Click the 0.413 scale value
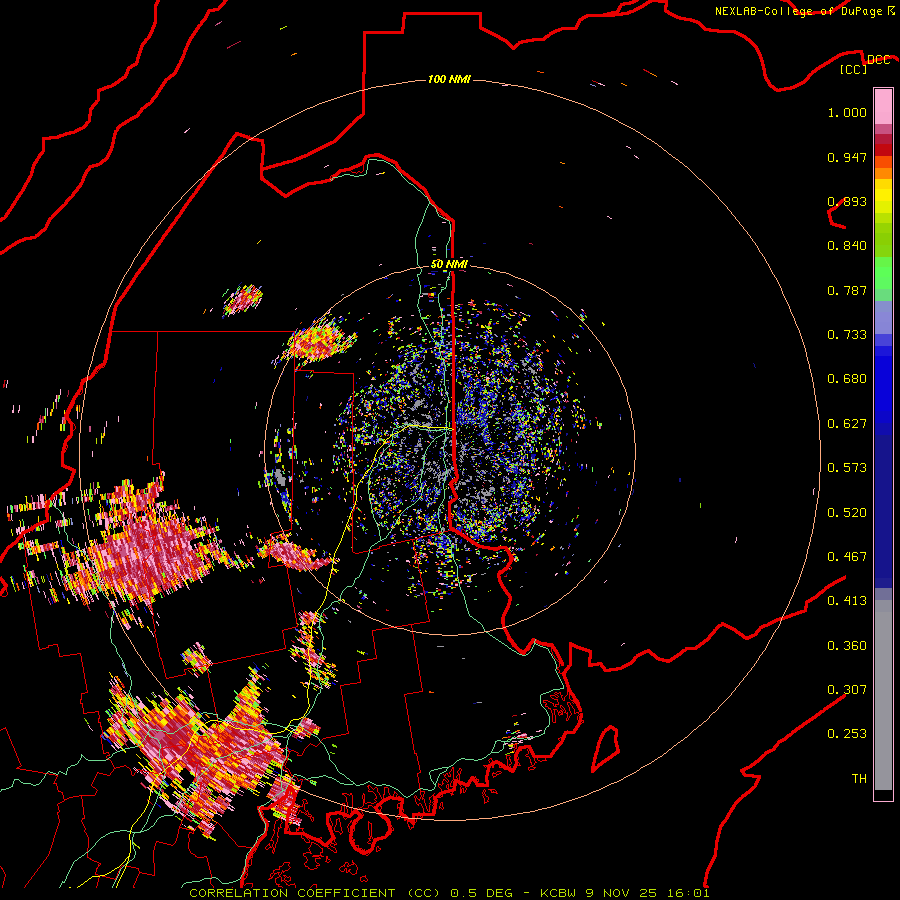 pos(847,601)
